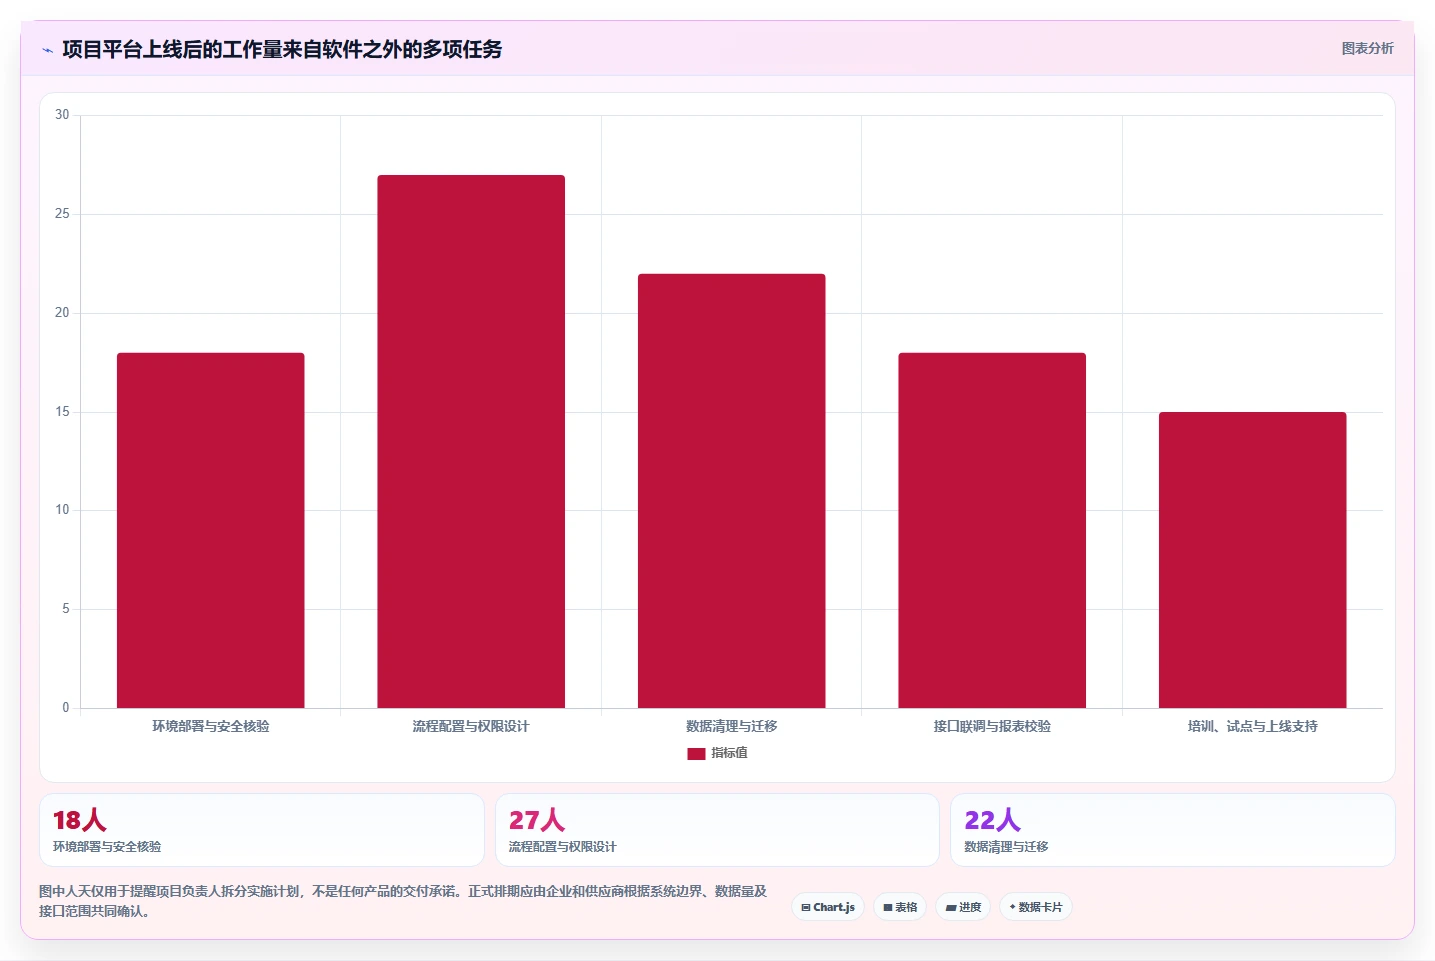Click the x-axis label 环境部署与安全核验

click(x=211, y=726)
